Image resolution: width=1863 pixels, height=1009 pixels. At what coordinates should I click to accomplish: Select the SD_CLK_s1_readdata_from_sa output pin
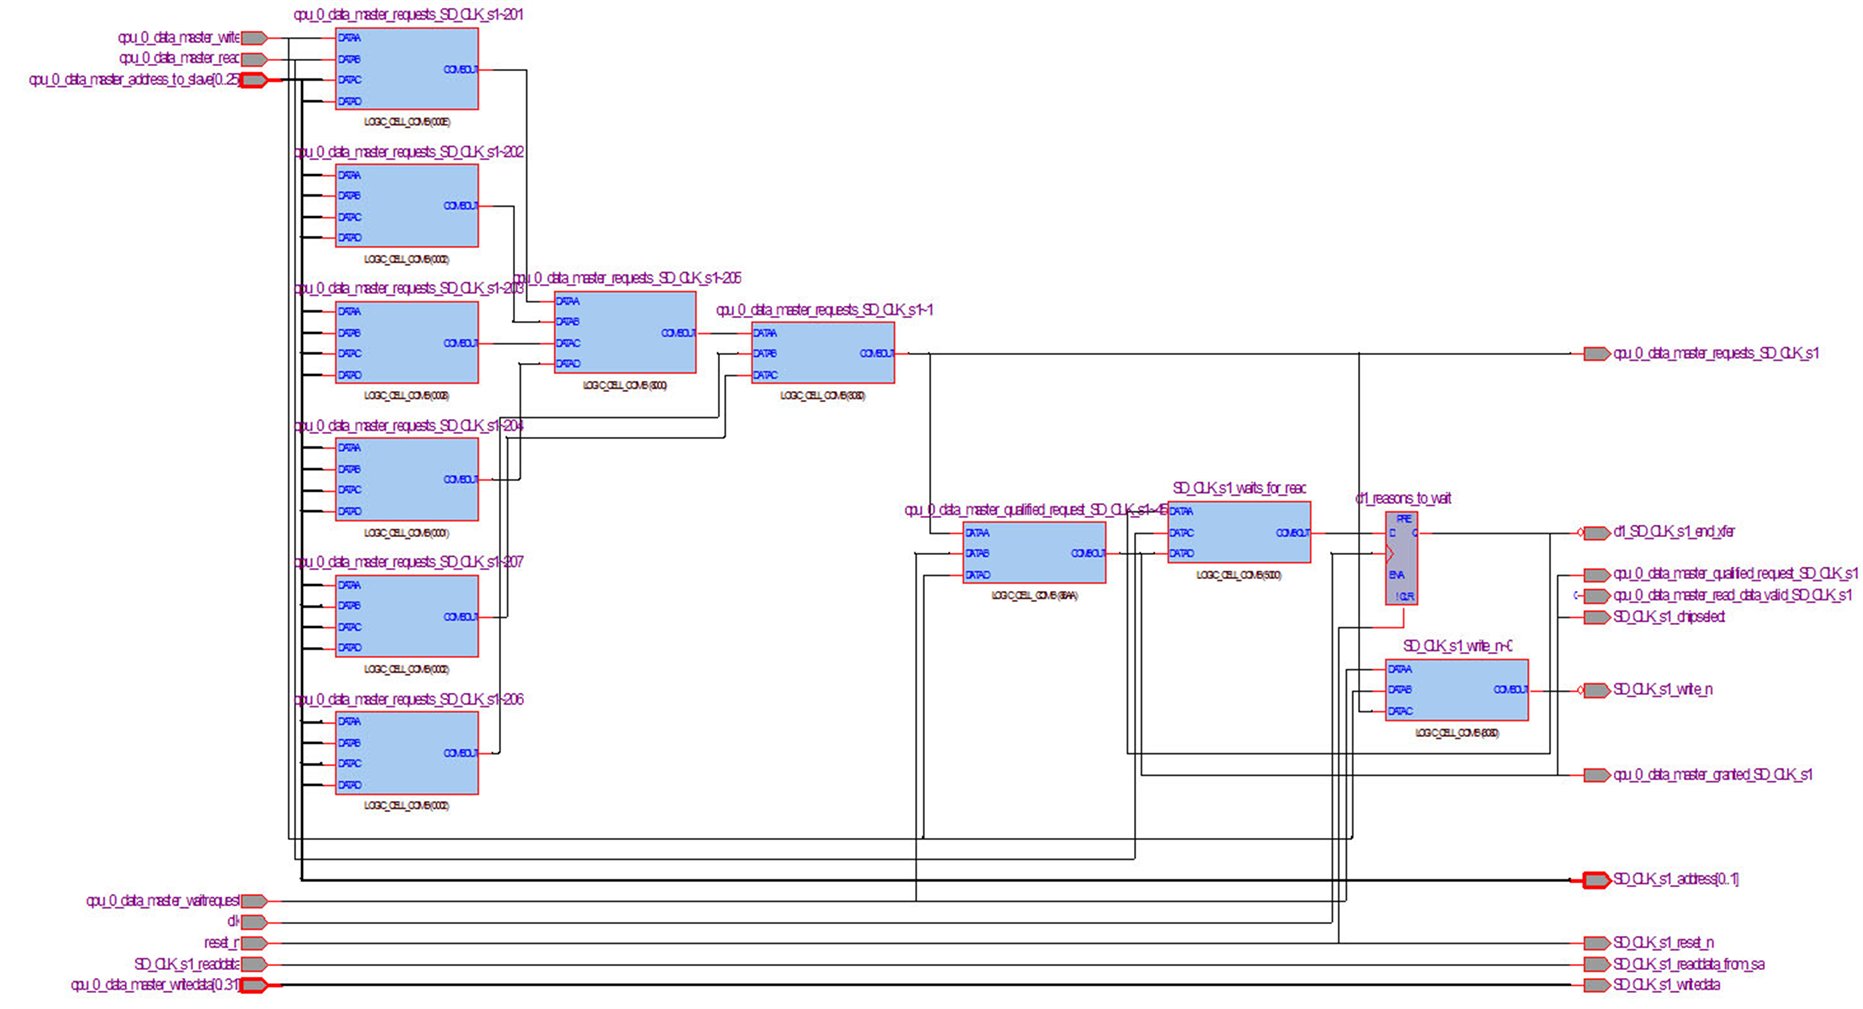pyautogui.click(x=1596, y=965)
